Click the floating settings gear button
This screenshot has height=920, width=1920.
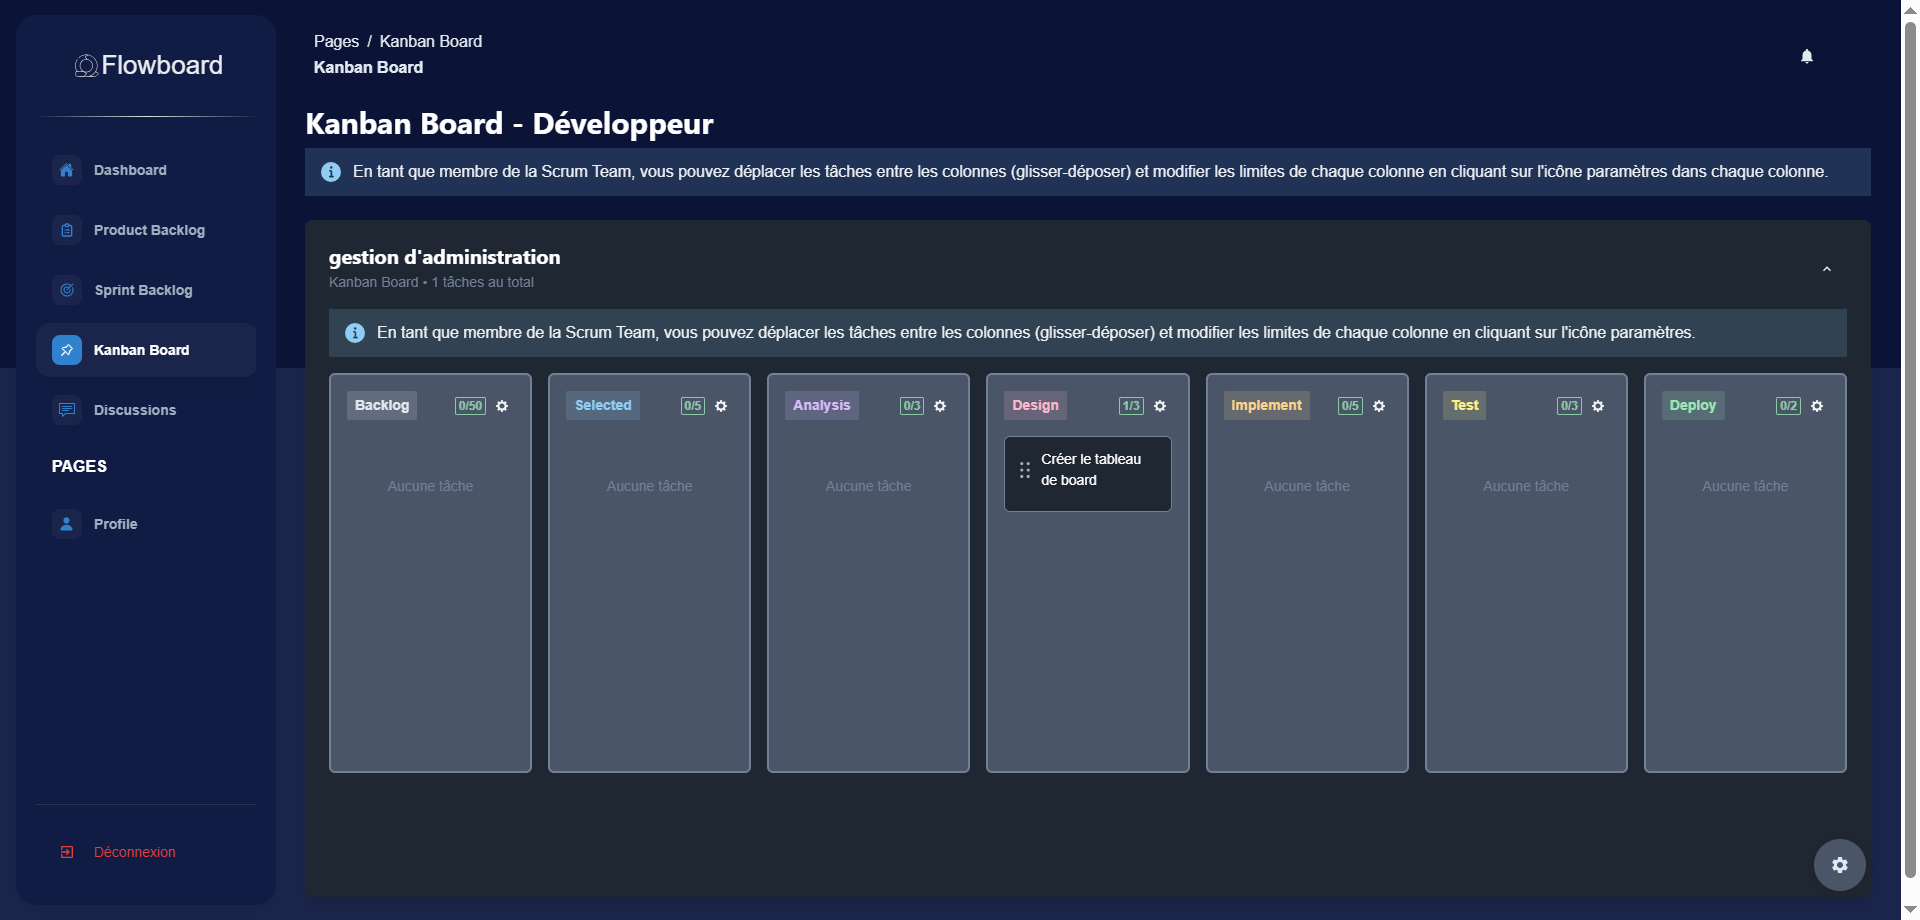1840,865
